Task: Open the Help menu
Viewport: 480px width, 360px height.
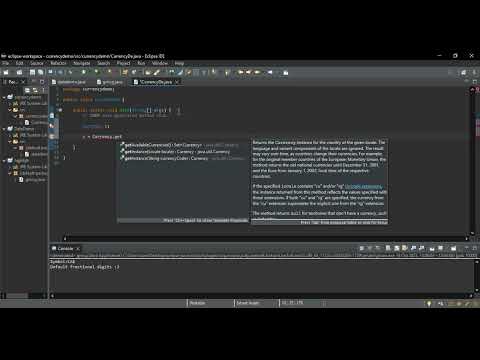Action: pyautogui.click(x=179, y=63)
